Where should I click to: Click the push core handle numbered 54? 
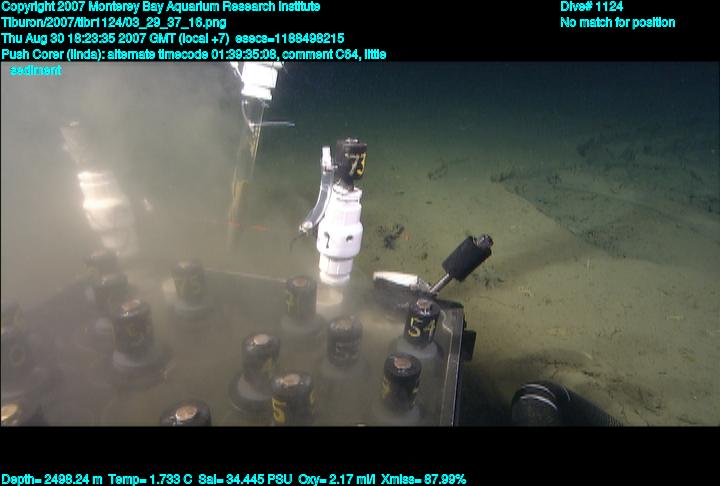(x=422, y=323)
